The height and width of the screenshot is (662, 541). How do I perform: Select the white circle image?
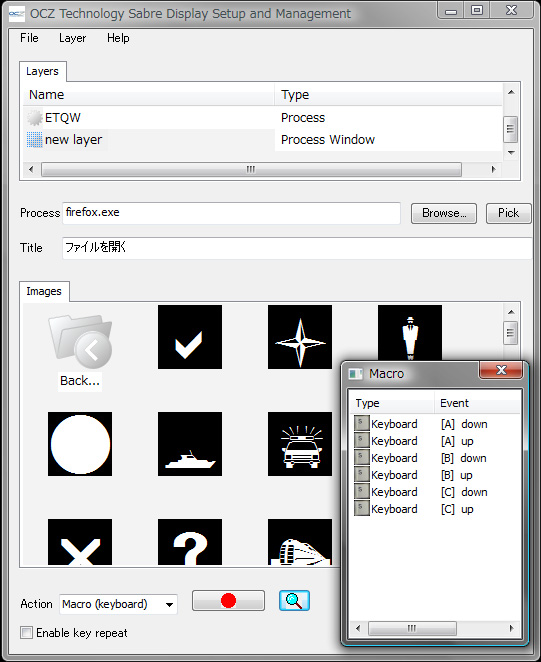pos(80,444)
